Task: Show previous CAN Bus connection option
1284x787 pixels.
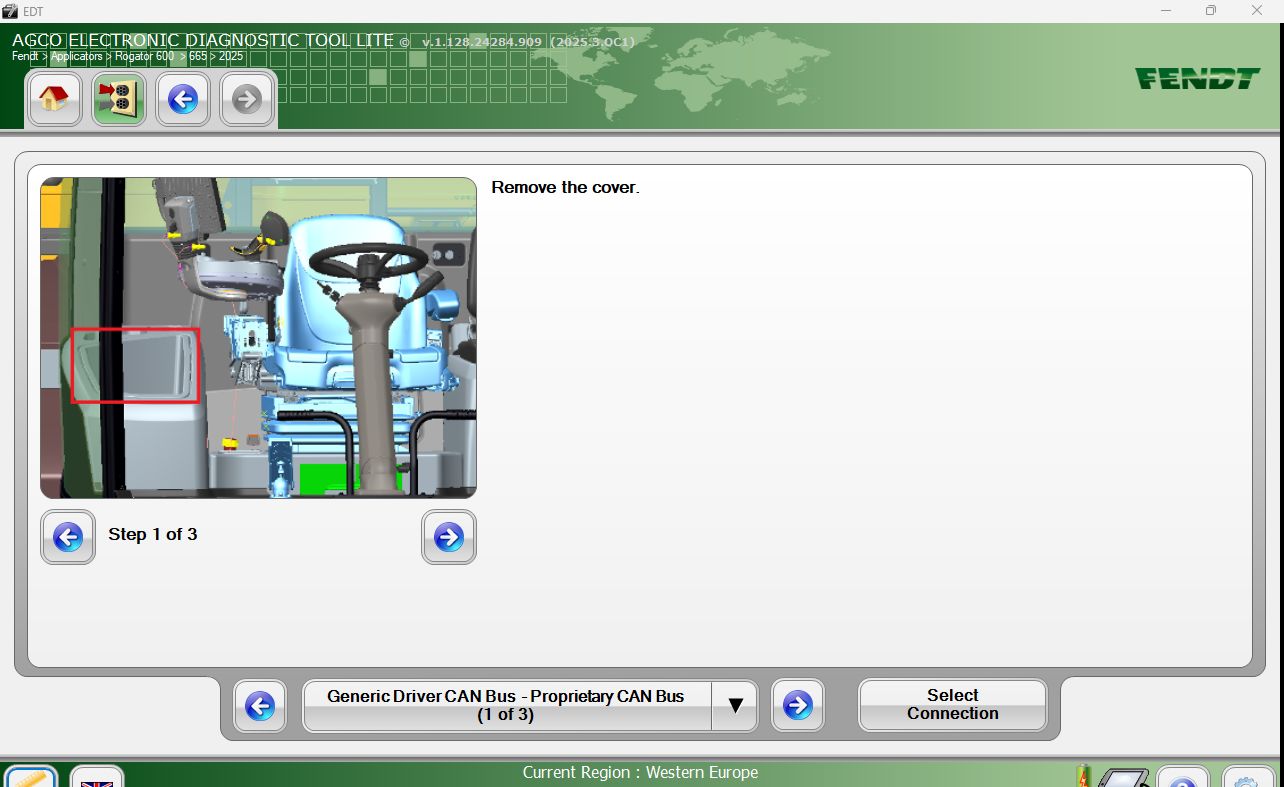Action: (x=260, y=706)
